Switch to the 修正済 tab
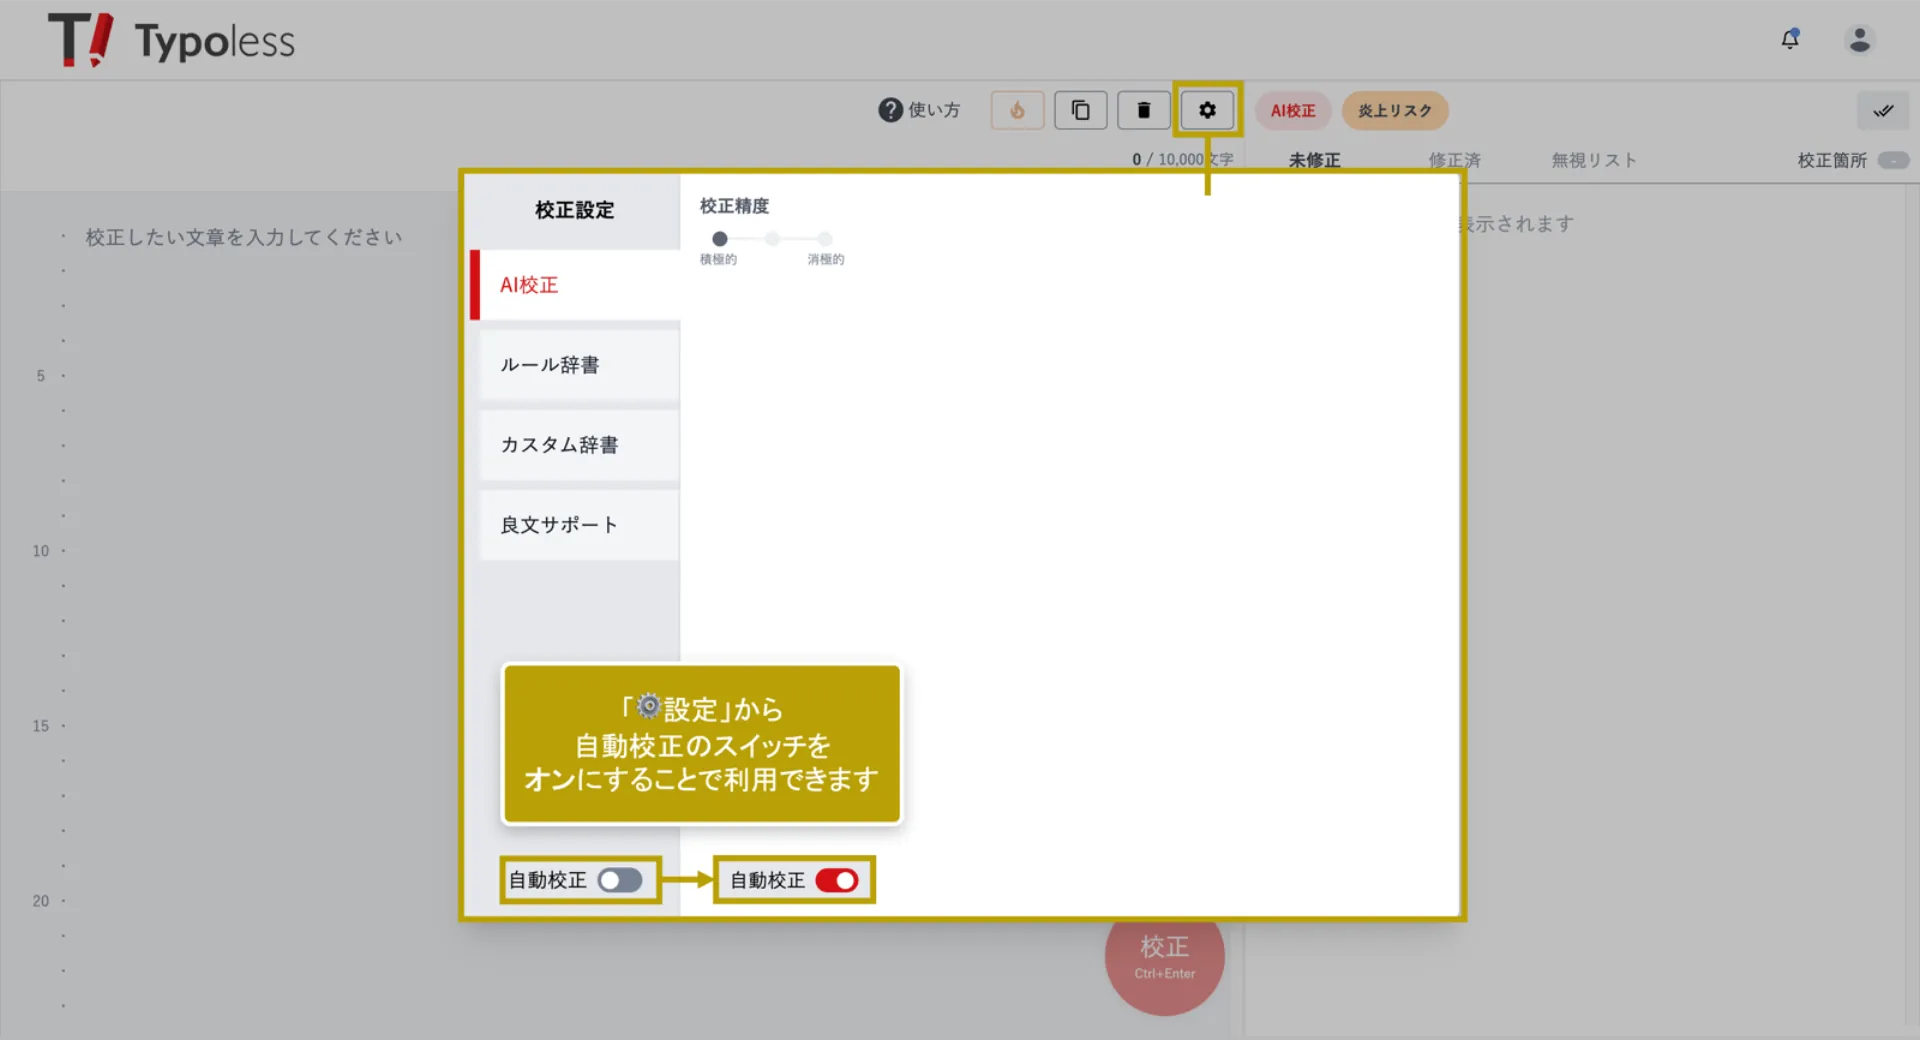1920x1040 pixels. pyautogui.click(x=1454, y=160)
